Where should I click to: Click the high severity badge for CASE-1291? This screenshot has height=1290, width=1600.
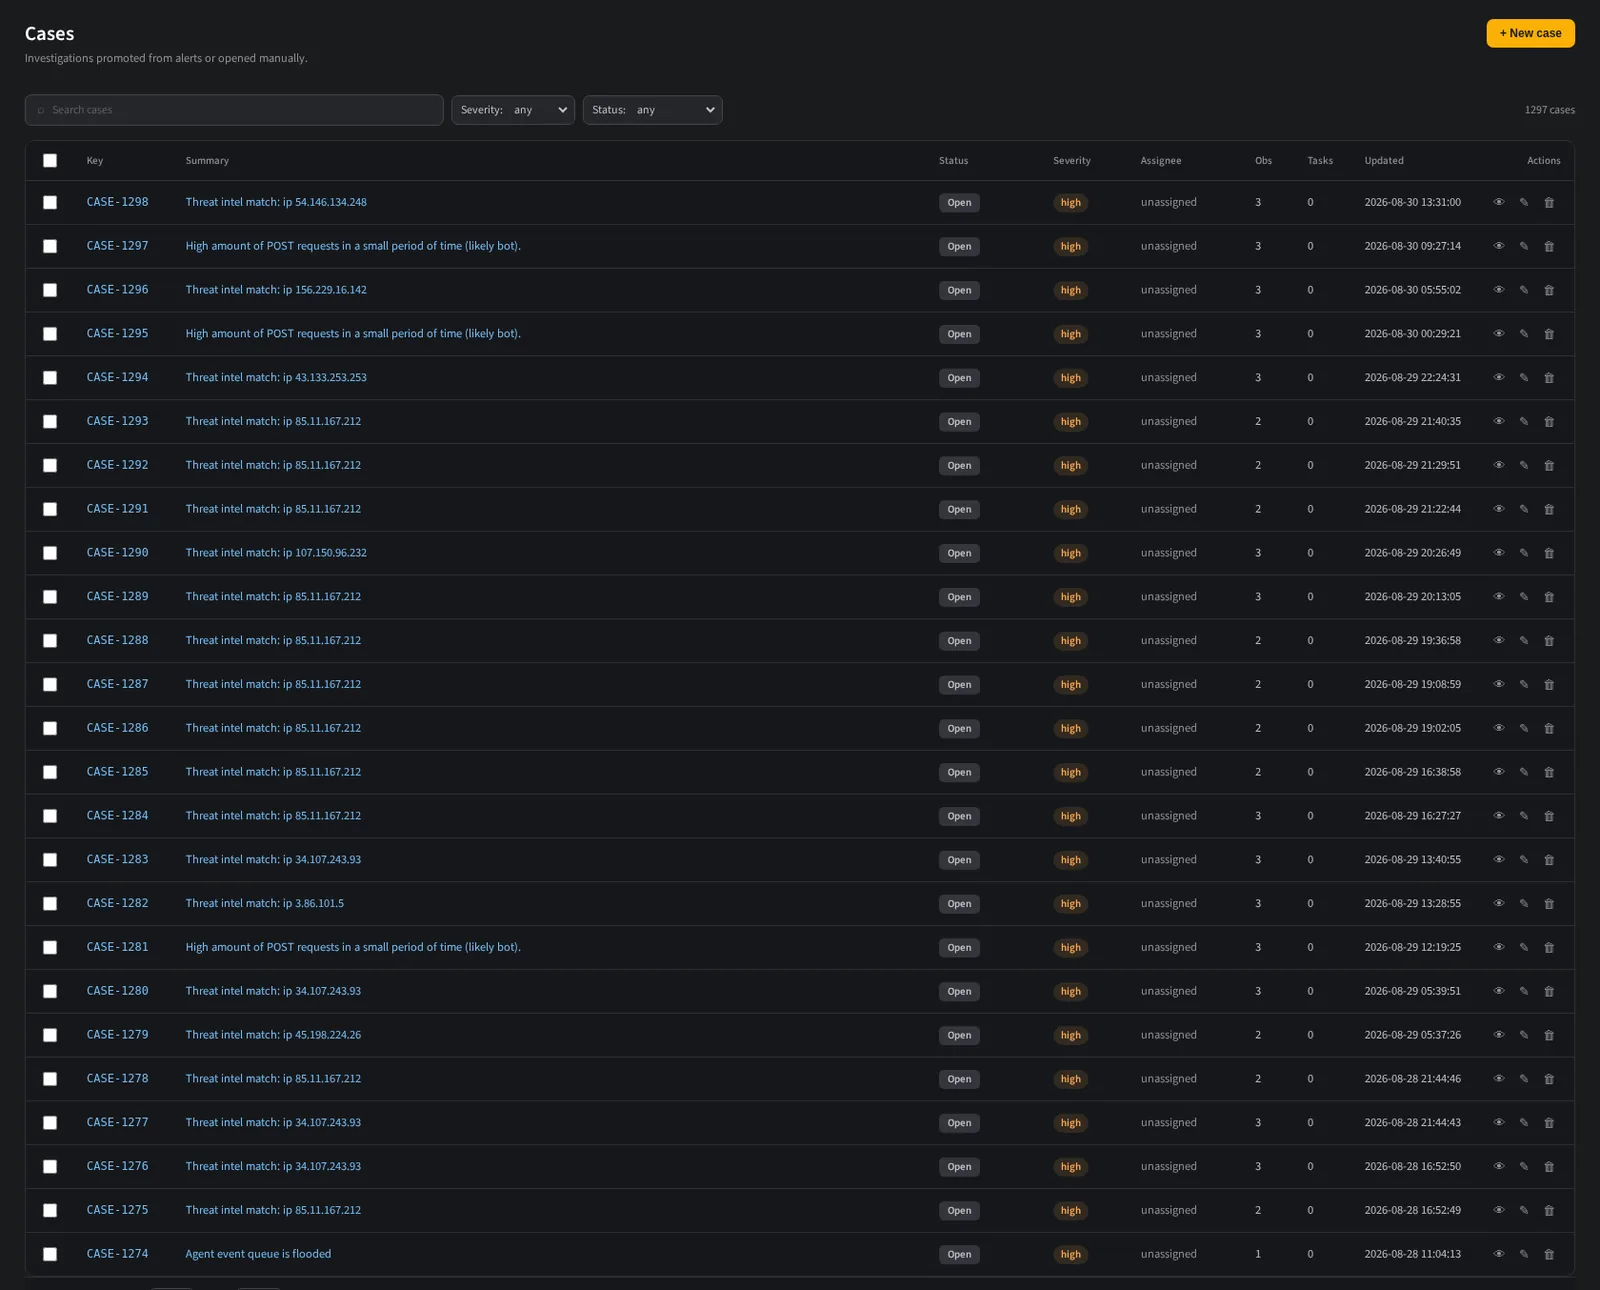point(1070,509)
